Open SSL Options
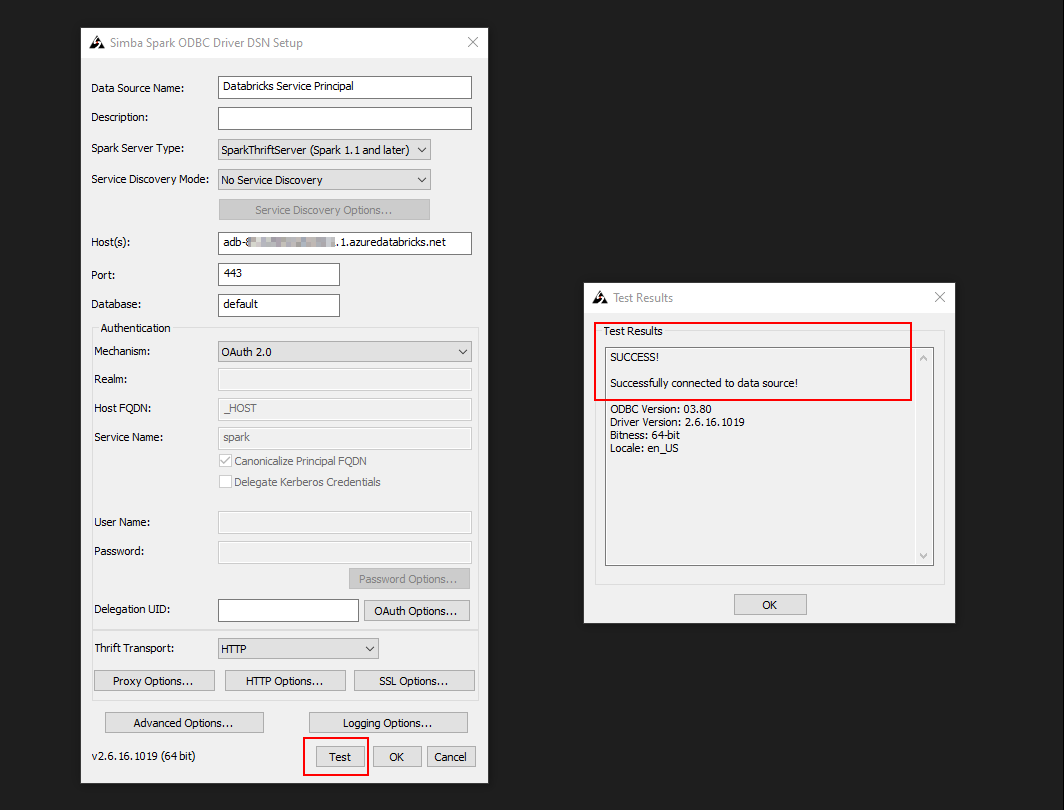 [413, 681]
